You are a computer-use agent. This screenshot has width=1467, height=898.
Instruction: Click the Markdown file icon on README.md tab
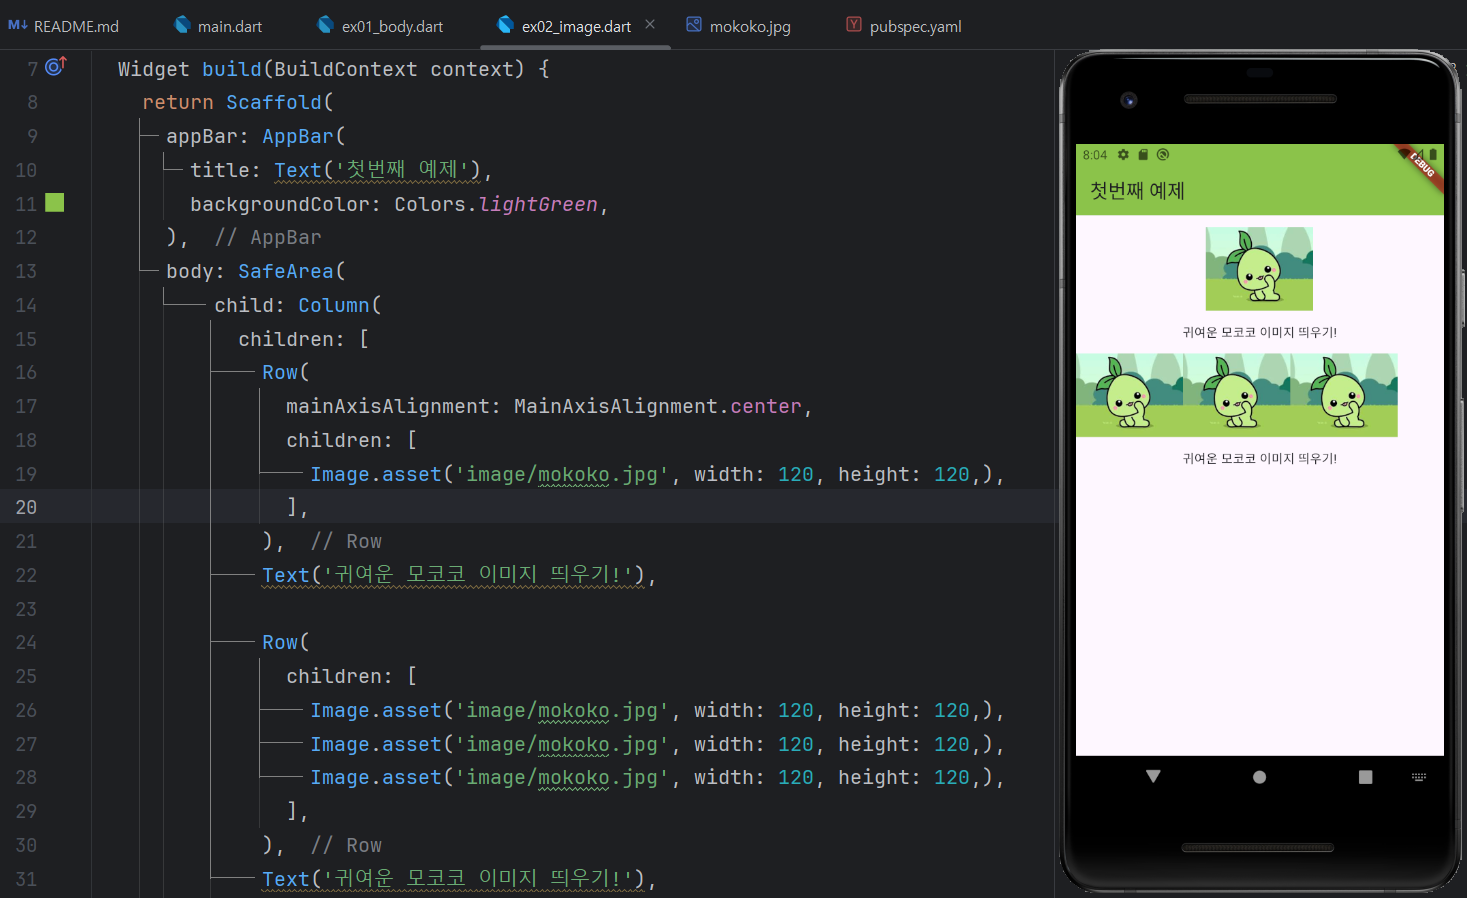coord(18,25)
